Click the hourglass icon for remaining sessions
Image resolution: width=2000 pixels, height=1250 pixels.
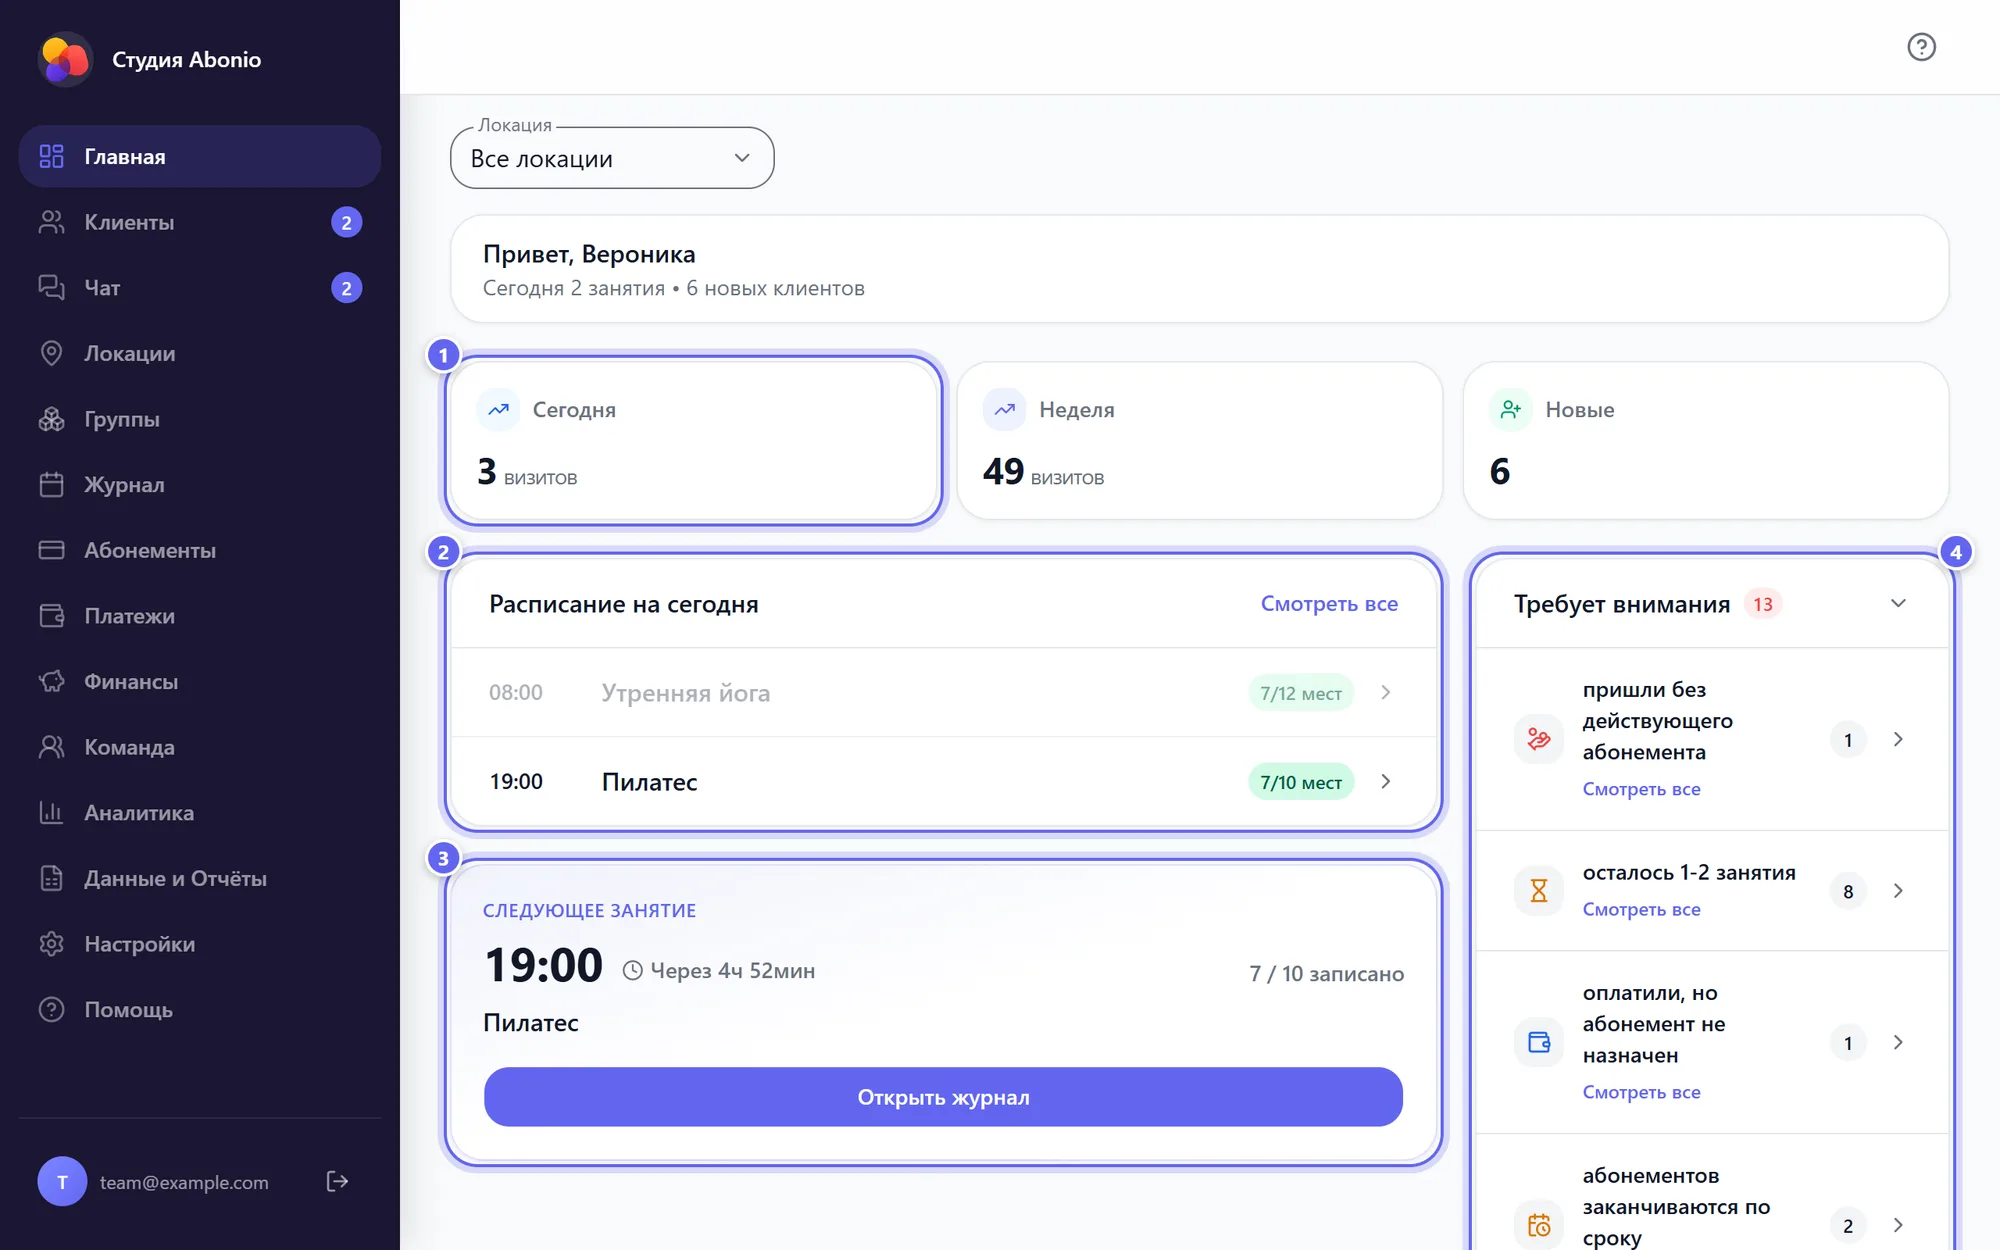pos(1539,890)
